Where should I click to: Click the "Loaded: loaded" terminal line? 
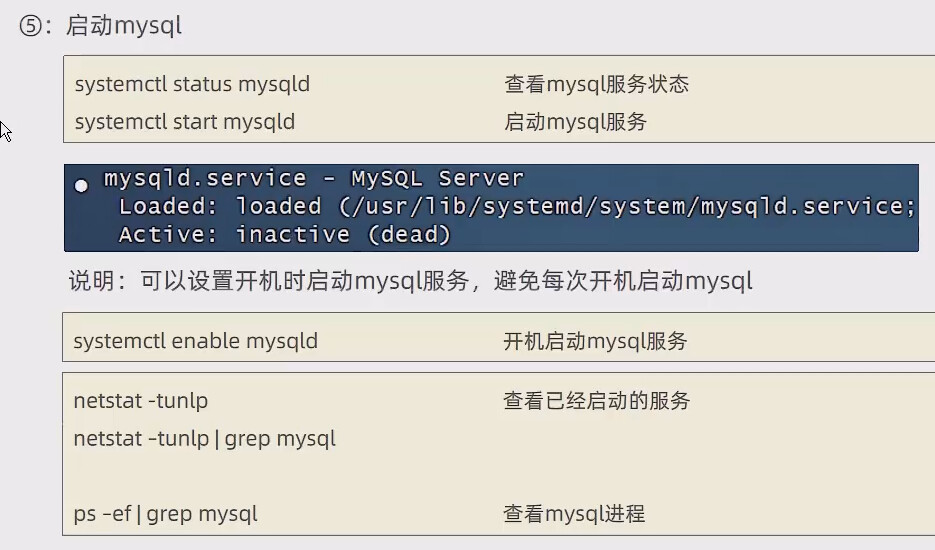click(220, 207)
